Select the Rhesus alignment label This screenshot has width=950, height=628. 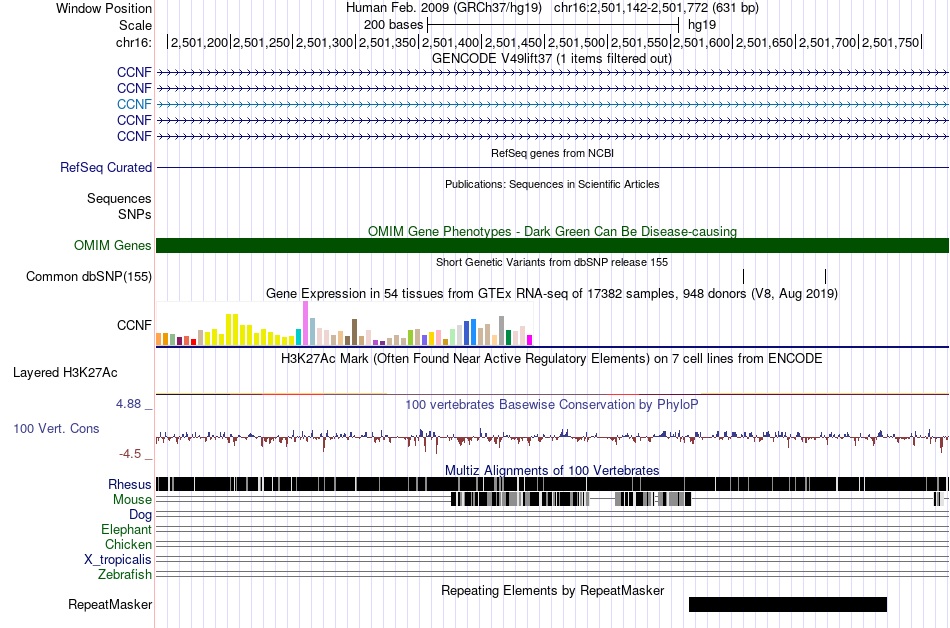(130, 484)
